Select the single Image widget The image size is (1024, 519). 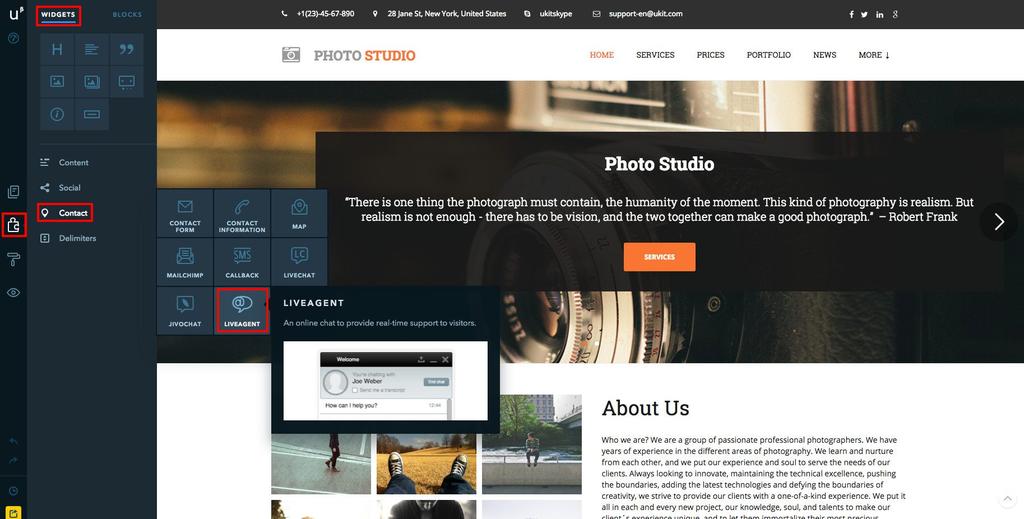tap(57, 82)
